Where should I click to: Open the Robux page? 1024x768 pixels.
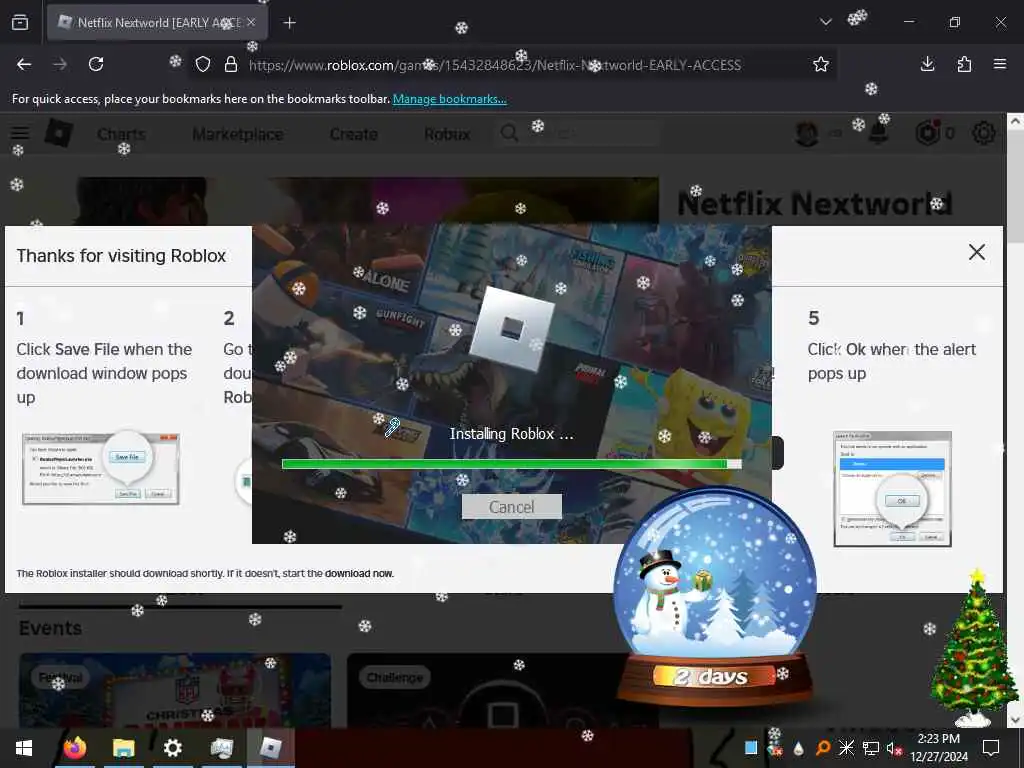click(447, 134)
